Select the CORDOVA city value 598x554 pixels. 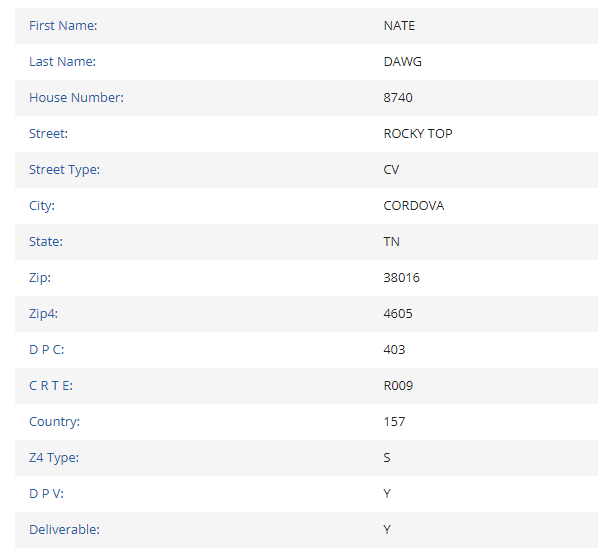(413, 206)
